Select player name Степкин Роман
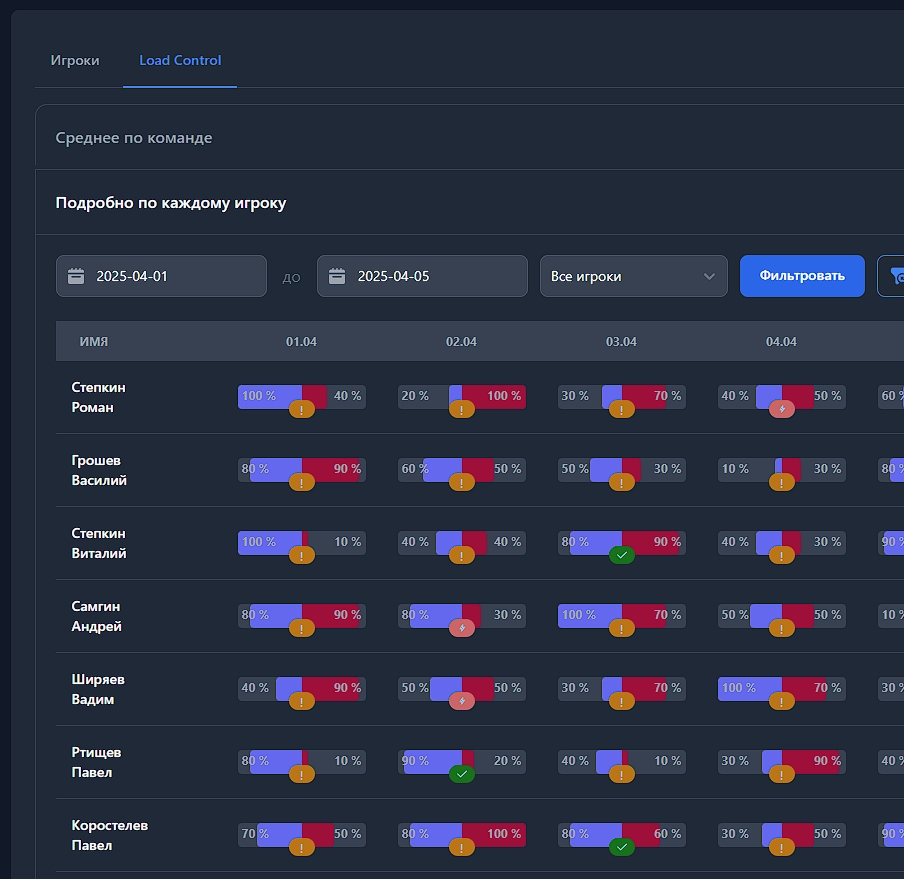 point(99,397)
